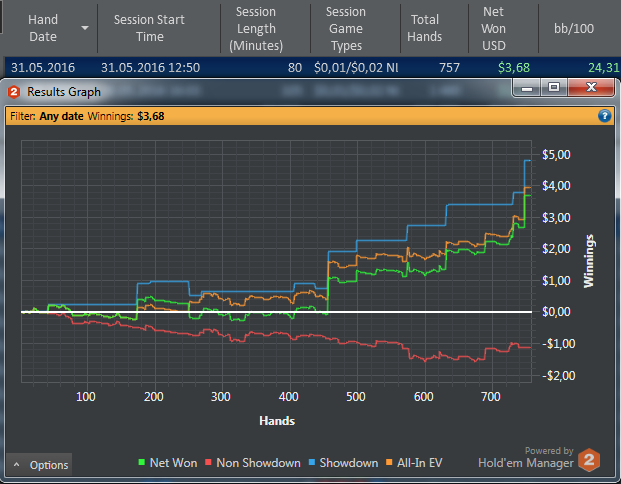Viewport: 621px width, 484px height.
Task: Click the 500 hands x-axis label
Action: pos(356,396)
